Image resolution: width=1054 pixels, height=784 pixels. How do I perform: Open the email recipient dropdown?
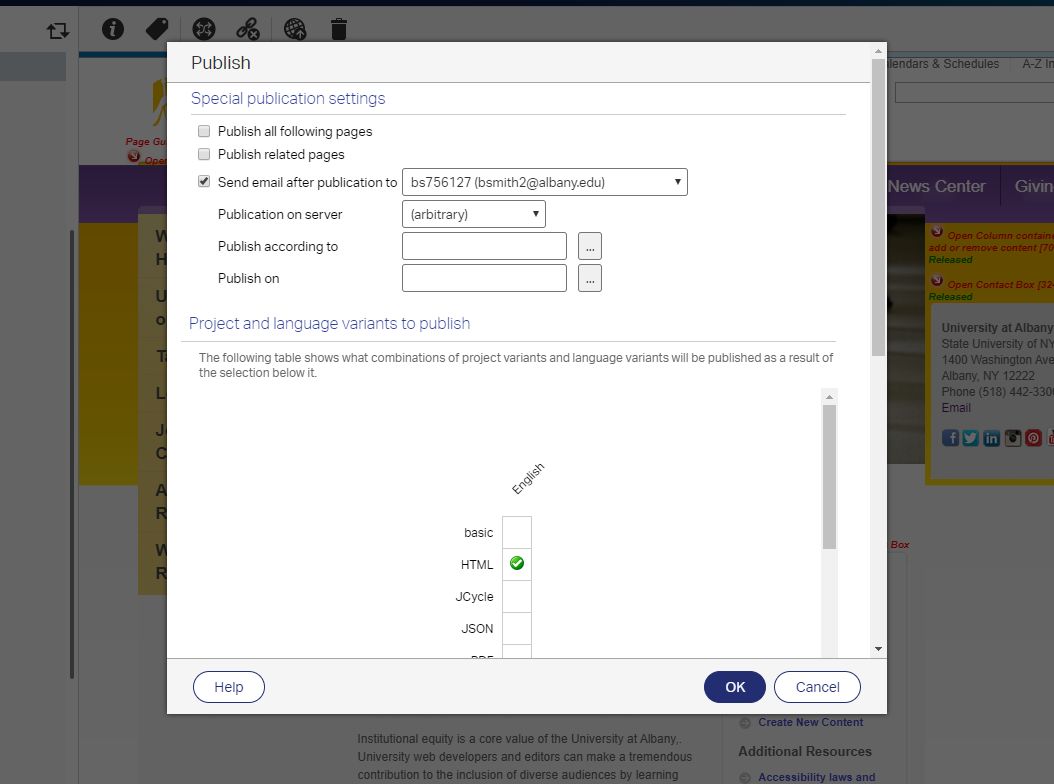544,182
